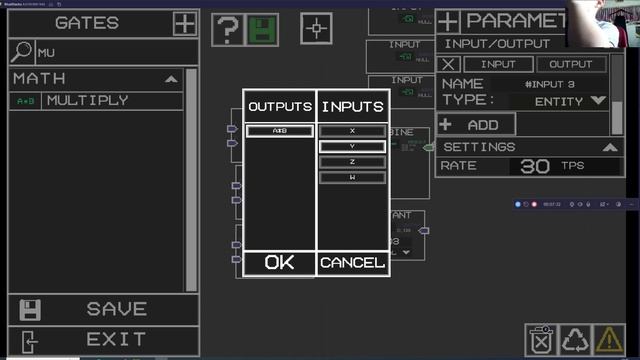Select the A*B output in dialog
The image size is (640, 360).
[x=280, y=131]
